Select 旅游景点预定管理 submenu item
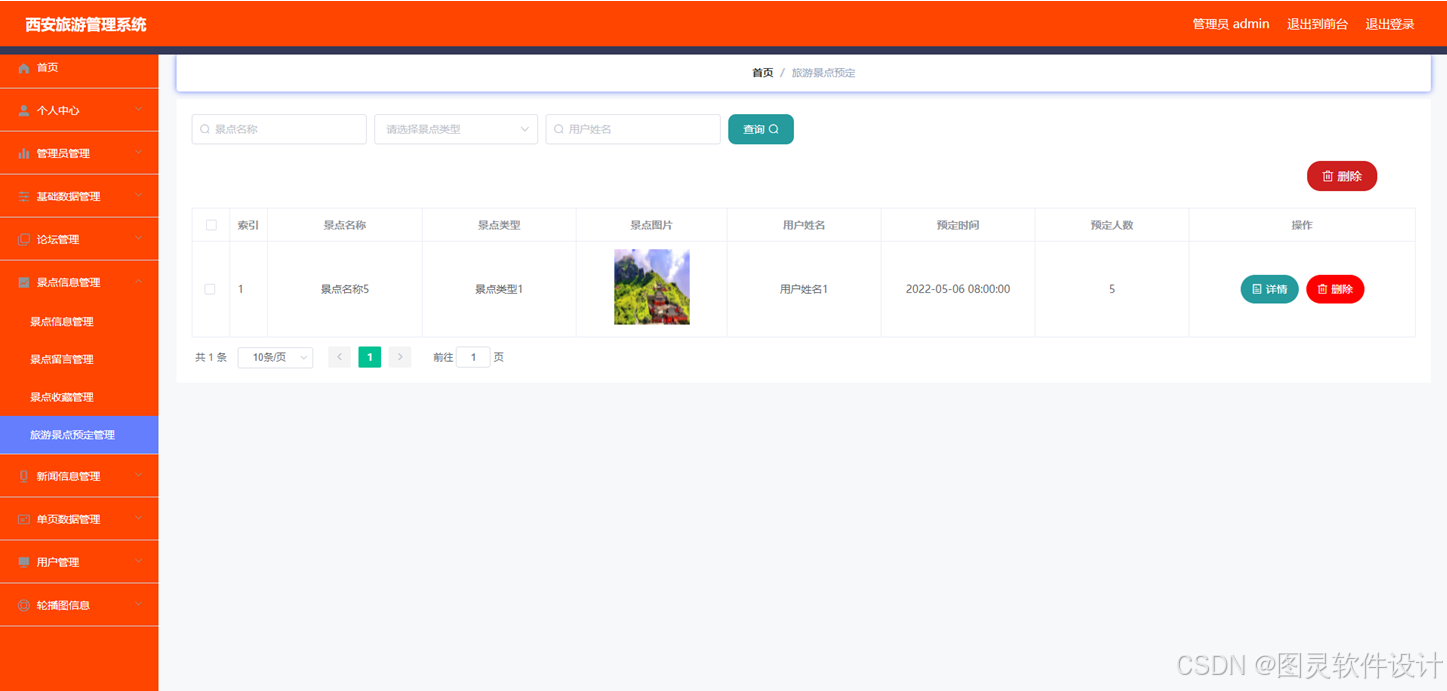This screenshot has height=691, width=1447. tap(79, 435)
